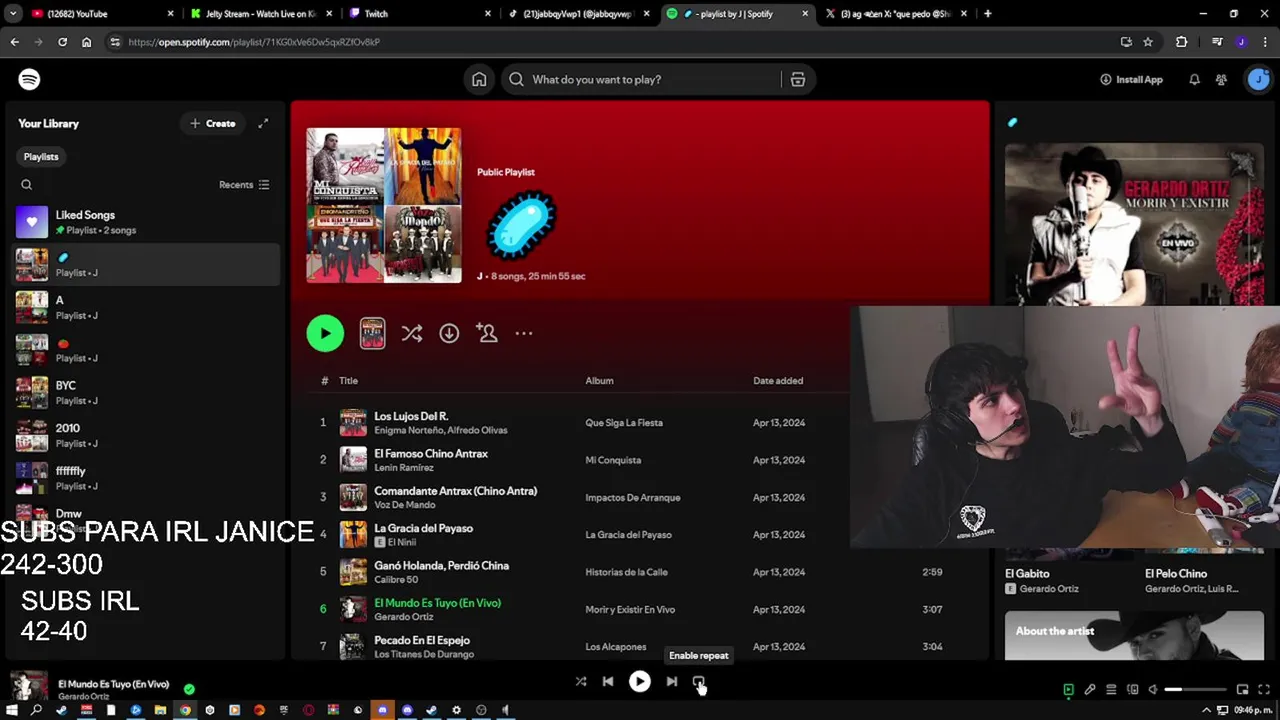Viewport: 1280px width, 720px height.
Task: Click the Install App button
Action: click(1131, 80)
